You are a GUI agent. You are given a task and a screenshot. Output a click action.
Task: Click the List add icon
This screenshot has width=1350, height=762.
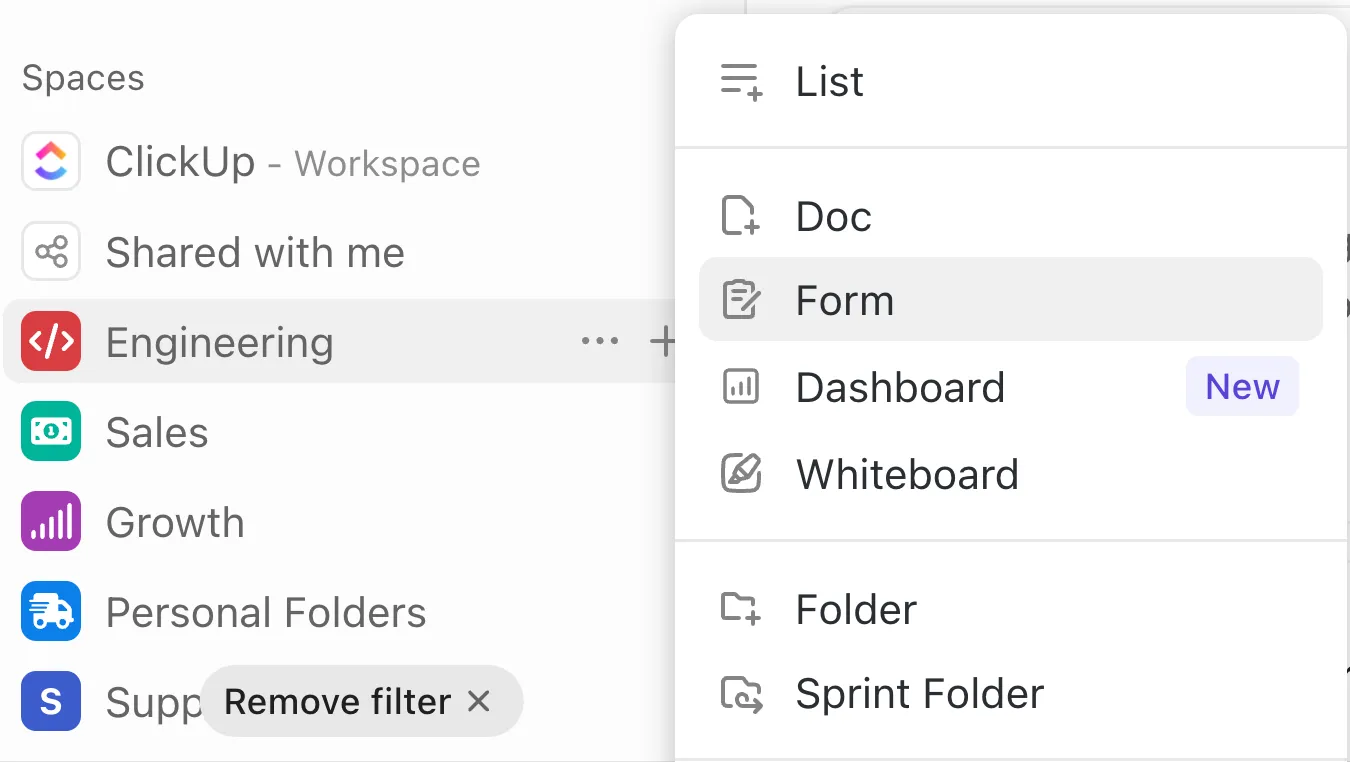(741, 81)
